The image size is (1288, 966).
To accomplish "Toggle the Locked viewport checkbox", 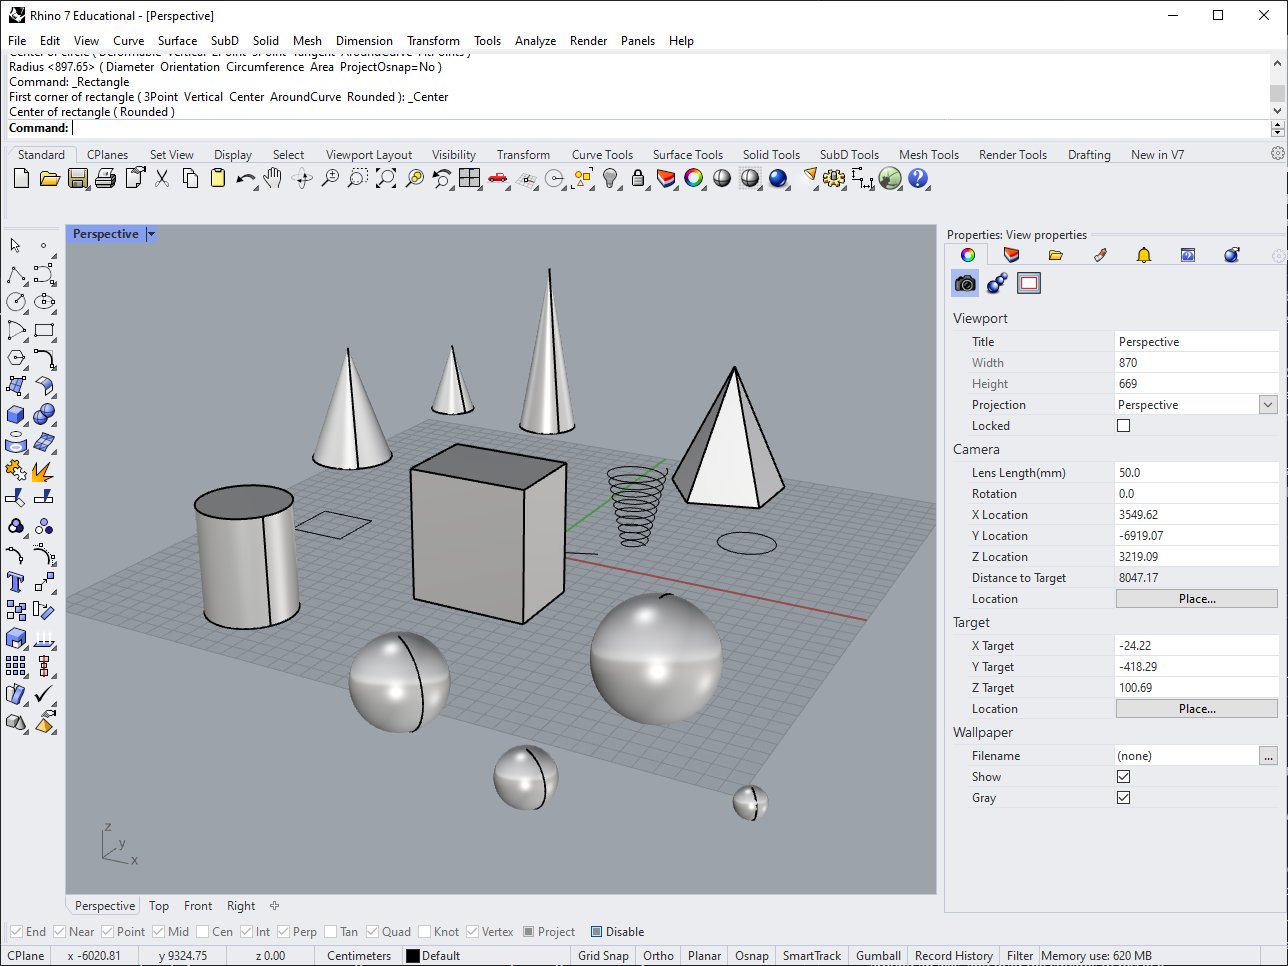I will coord(1124,426).
